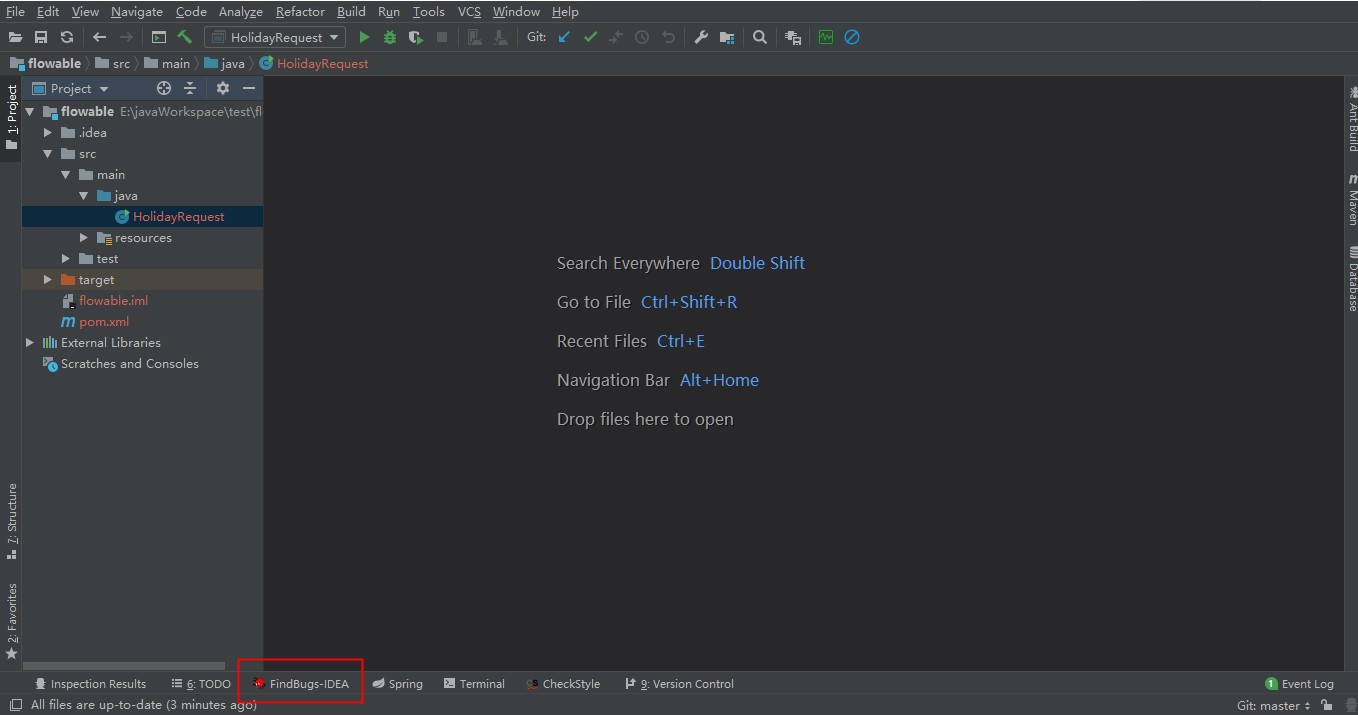This screenshot has width=1358, height=715.
Task: Locate current file with crosshair icon
Action: (x=164, y=88)
